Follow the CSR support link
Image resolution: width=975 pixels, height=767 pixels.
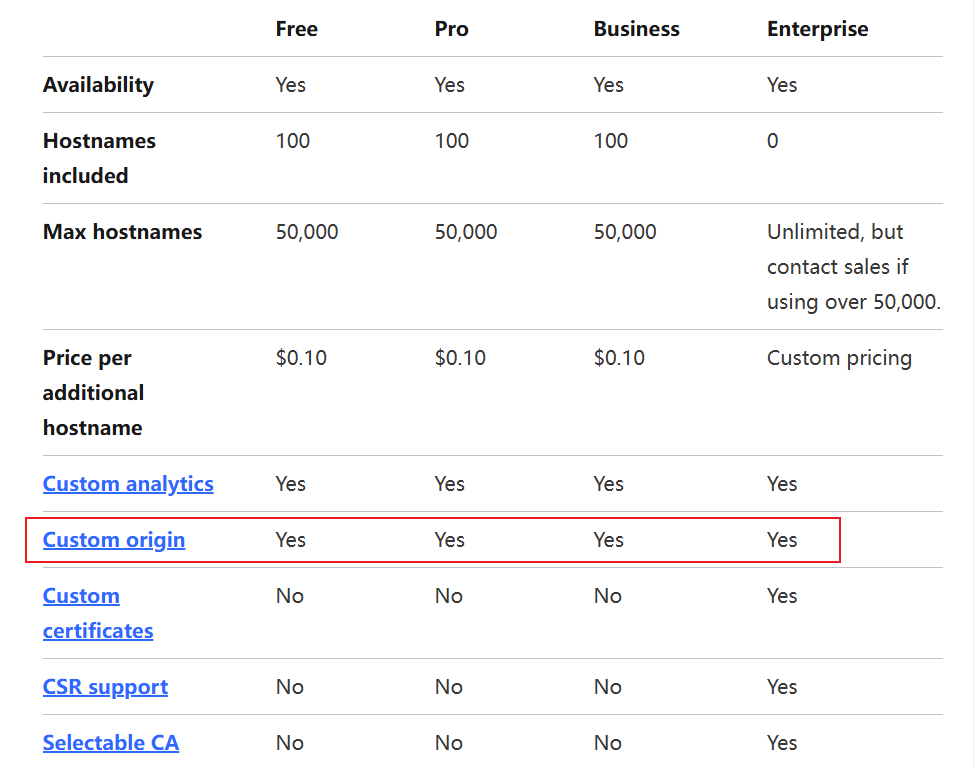point(105,687)
